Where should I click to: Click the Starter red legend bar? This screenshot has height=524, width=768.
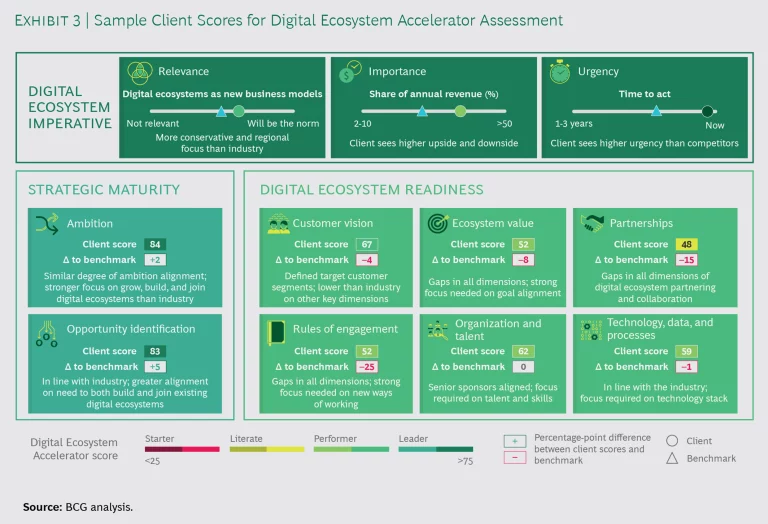182,450
